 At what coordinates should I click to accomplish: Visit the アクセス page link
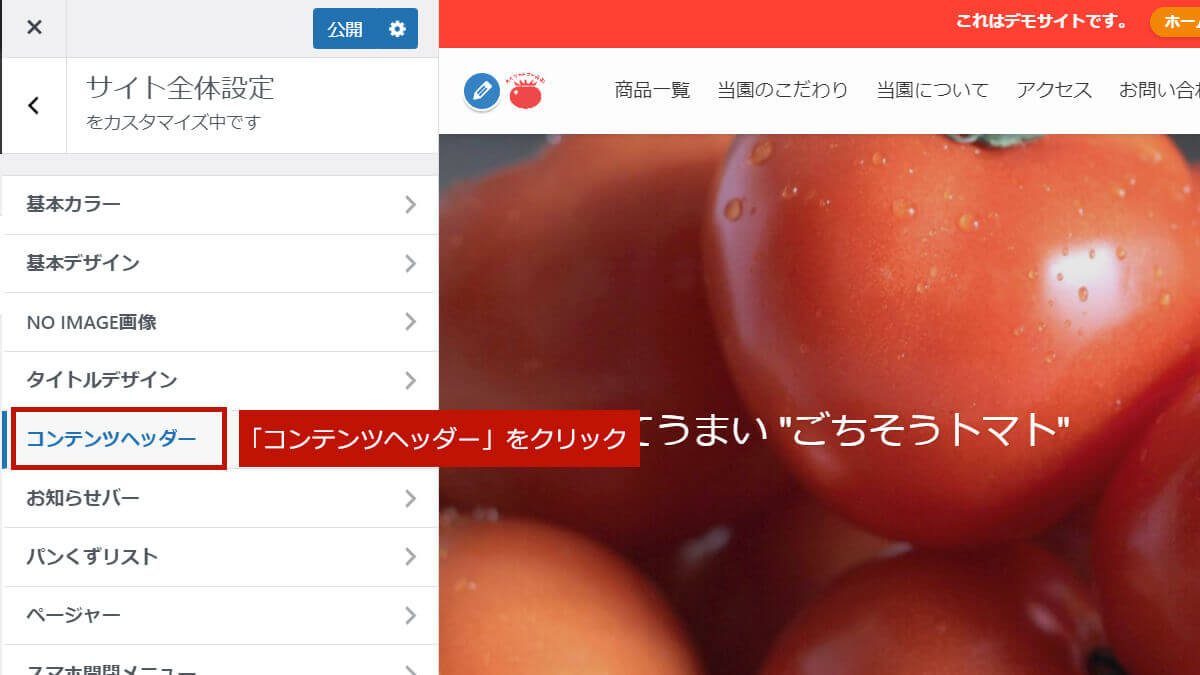pyautogui.click(x=1054, y=90)
